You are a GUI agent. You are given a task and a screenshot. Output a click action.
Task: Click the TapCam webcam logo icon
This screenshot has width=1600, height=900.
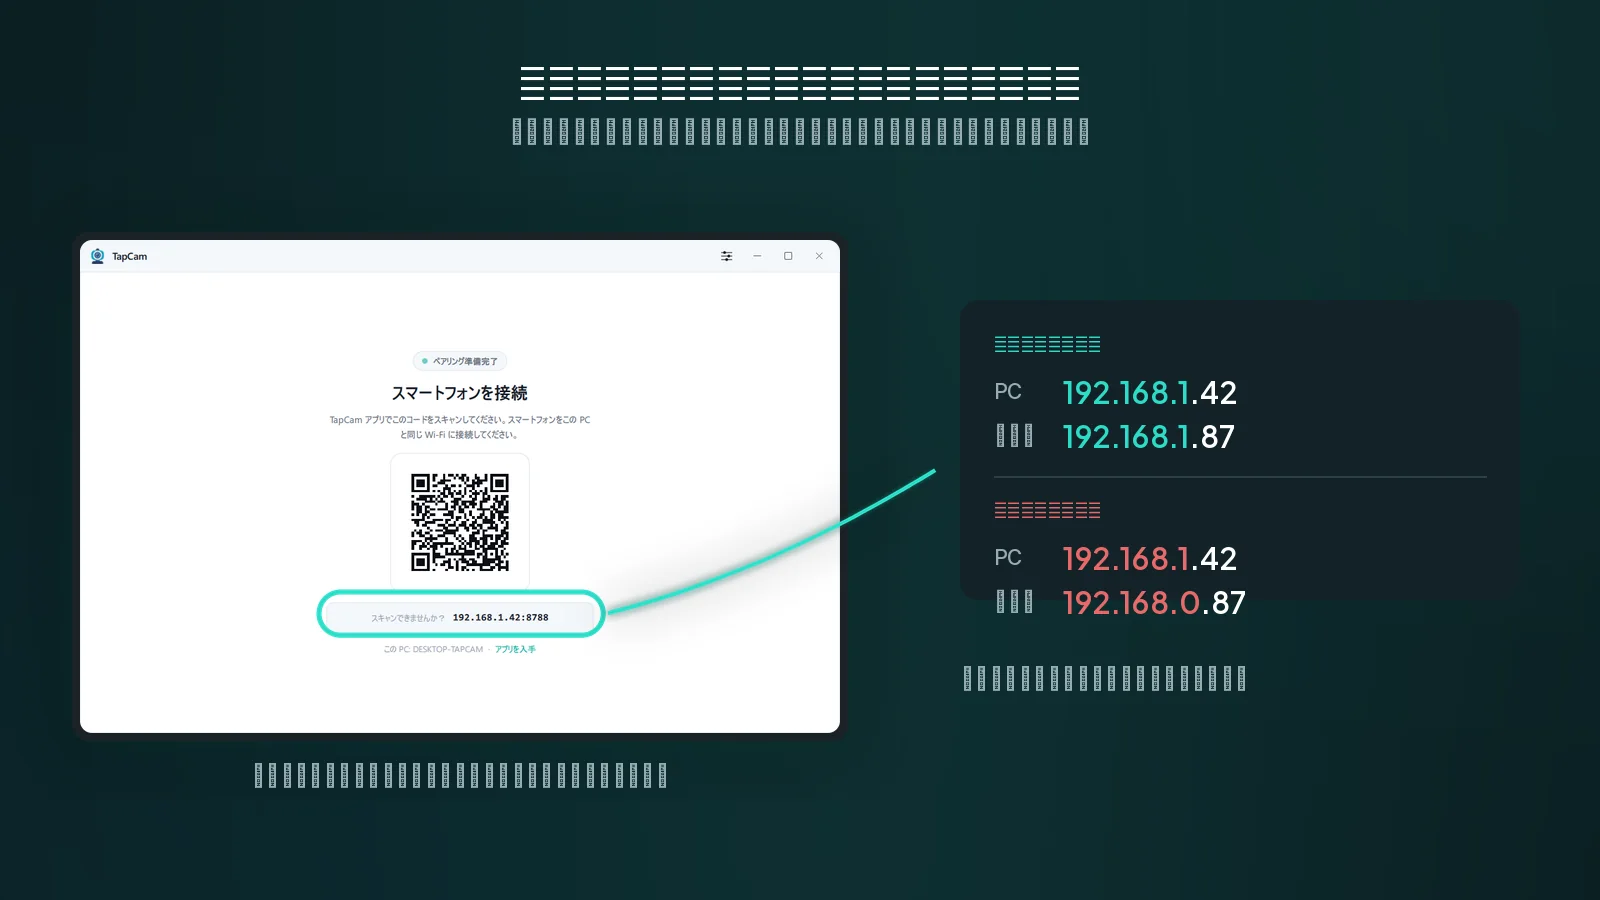click(97, 256)
